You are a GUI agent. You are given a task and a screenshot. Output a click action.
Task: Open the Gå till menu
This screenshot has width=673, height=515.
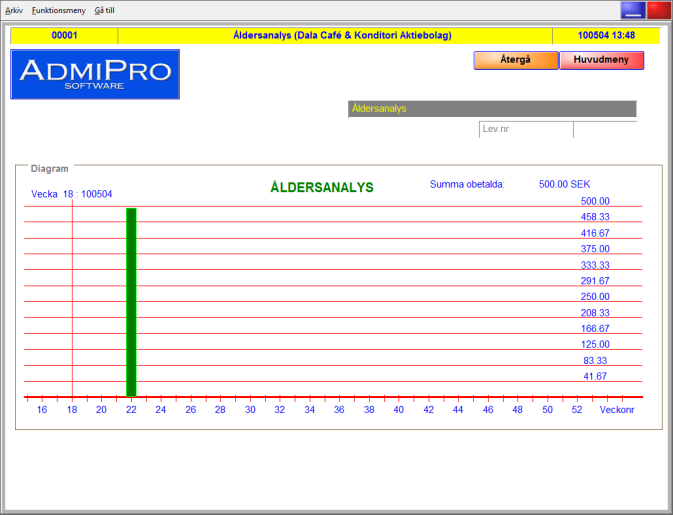click(x=104, y=10)
